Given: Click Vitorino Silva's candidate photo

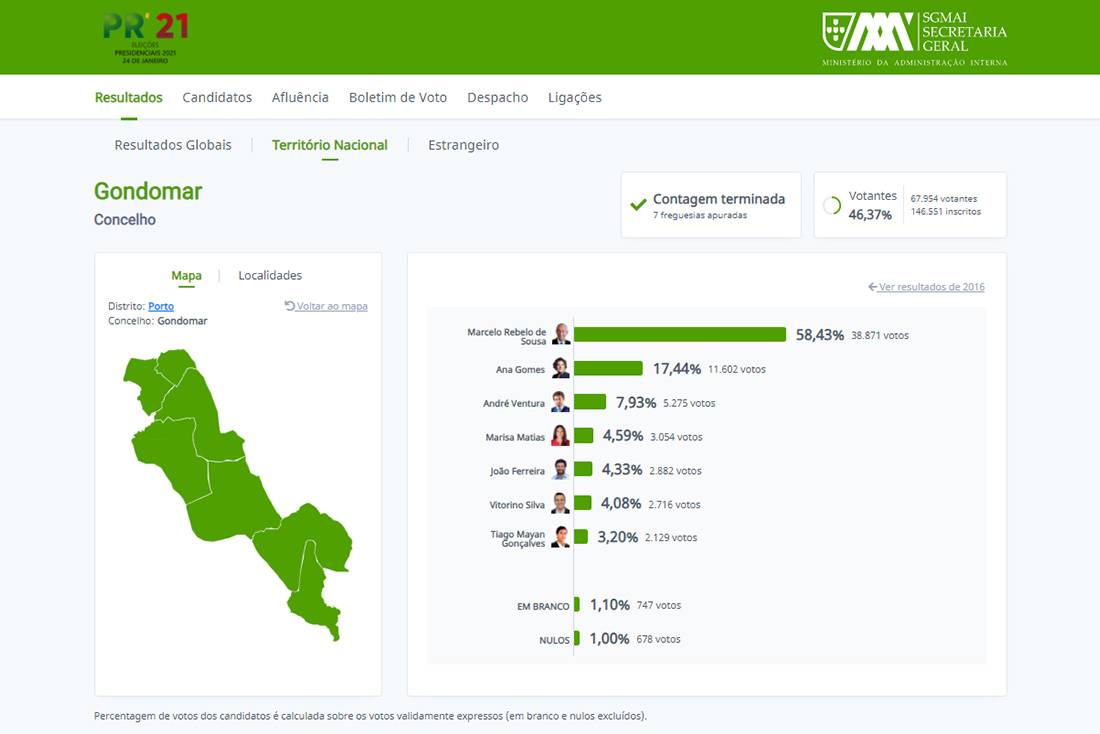Looking at the screenshot, I should (x=561, y=504).
